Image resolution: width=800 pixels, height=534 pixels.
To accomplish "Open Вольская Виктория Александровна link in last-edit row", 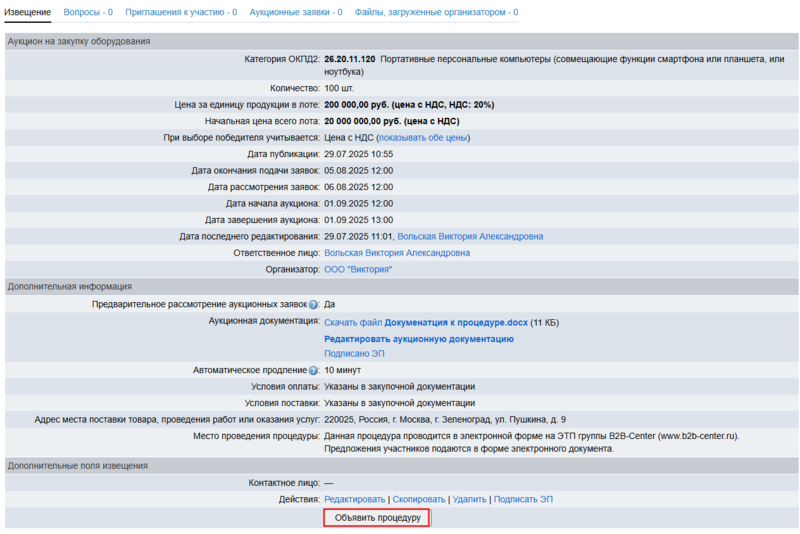I will point(470,237).
